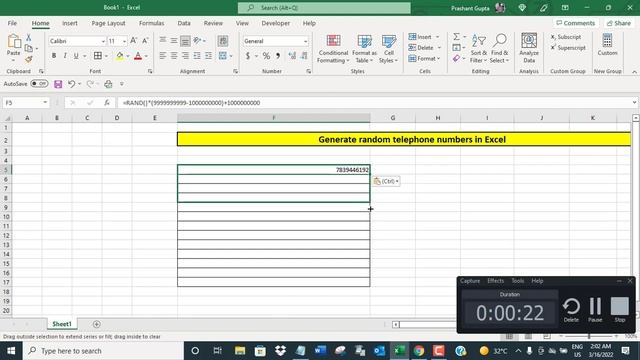Toggle Underline formatting
Viewport: 640px width, 360px height.
[x=76, y=56]
